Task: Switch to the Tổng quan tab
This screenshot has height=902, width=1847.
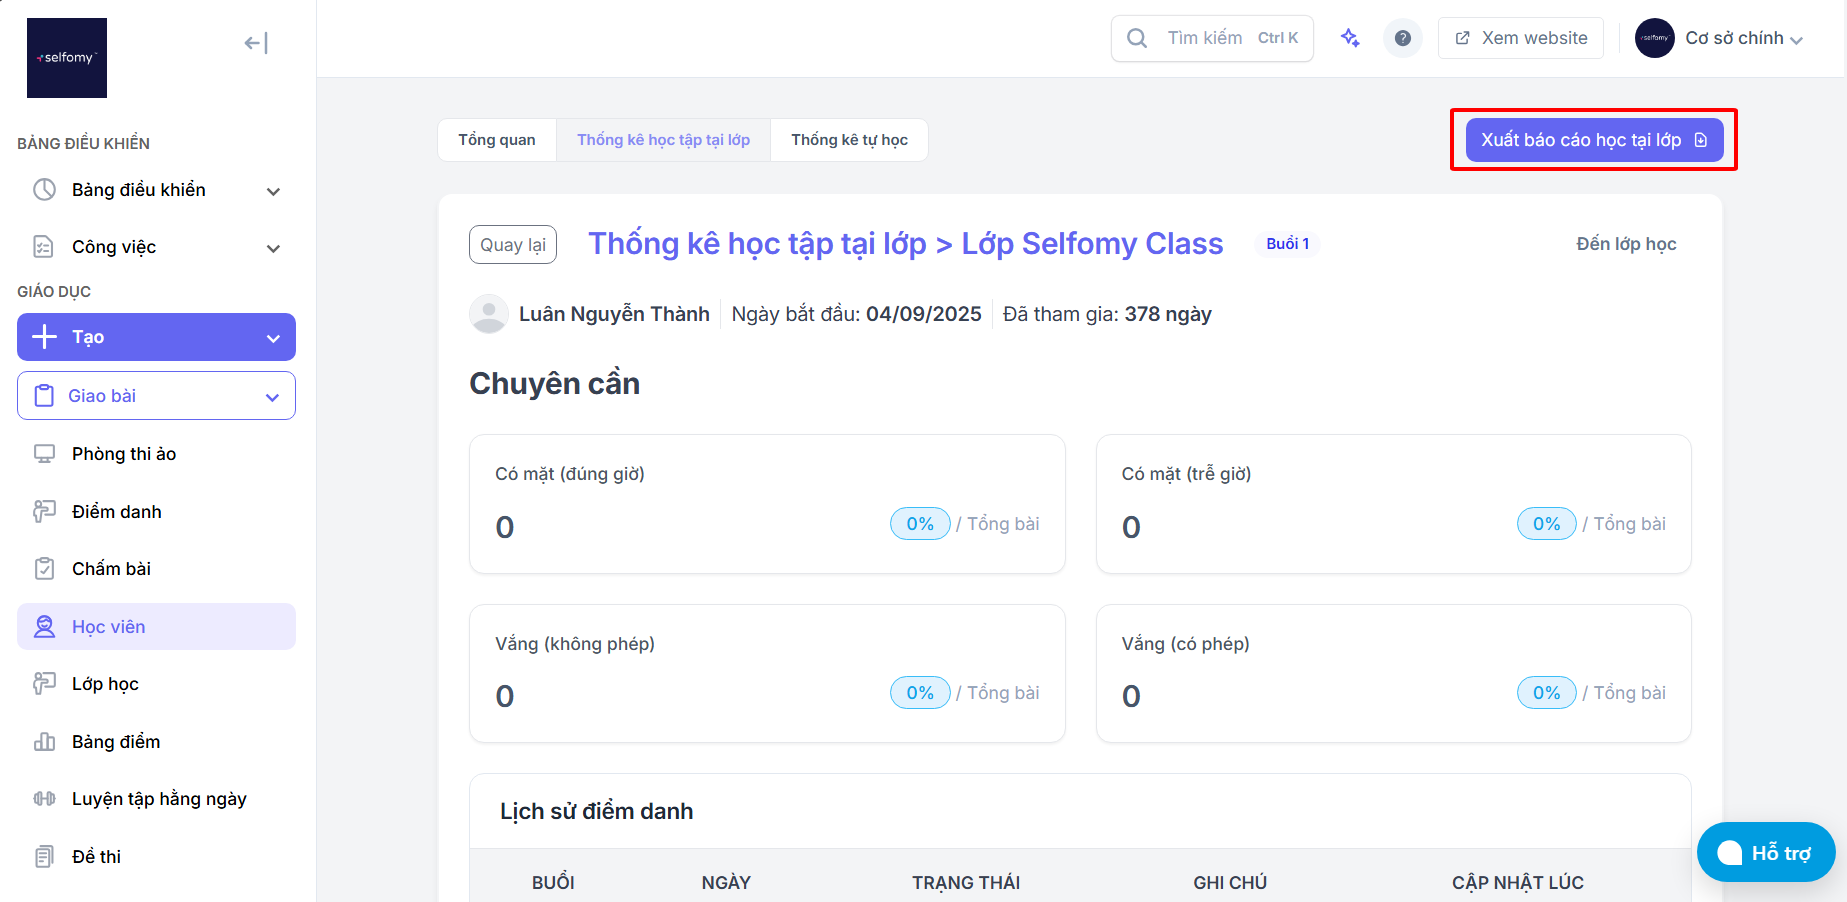Action: tap(497, 140)
